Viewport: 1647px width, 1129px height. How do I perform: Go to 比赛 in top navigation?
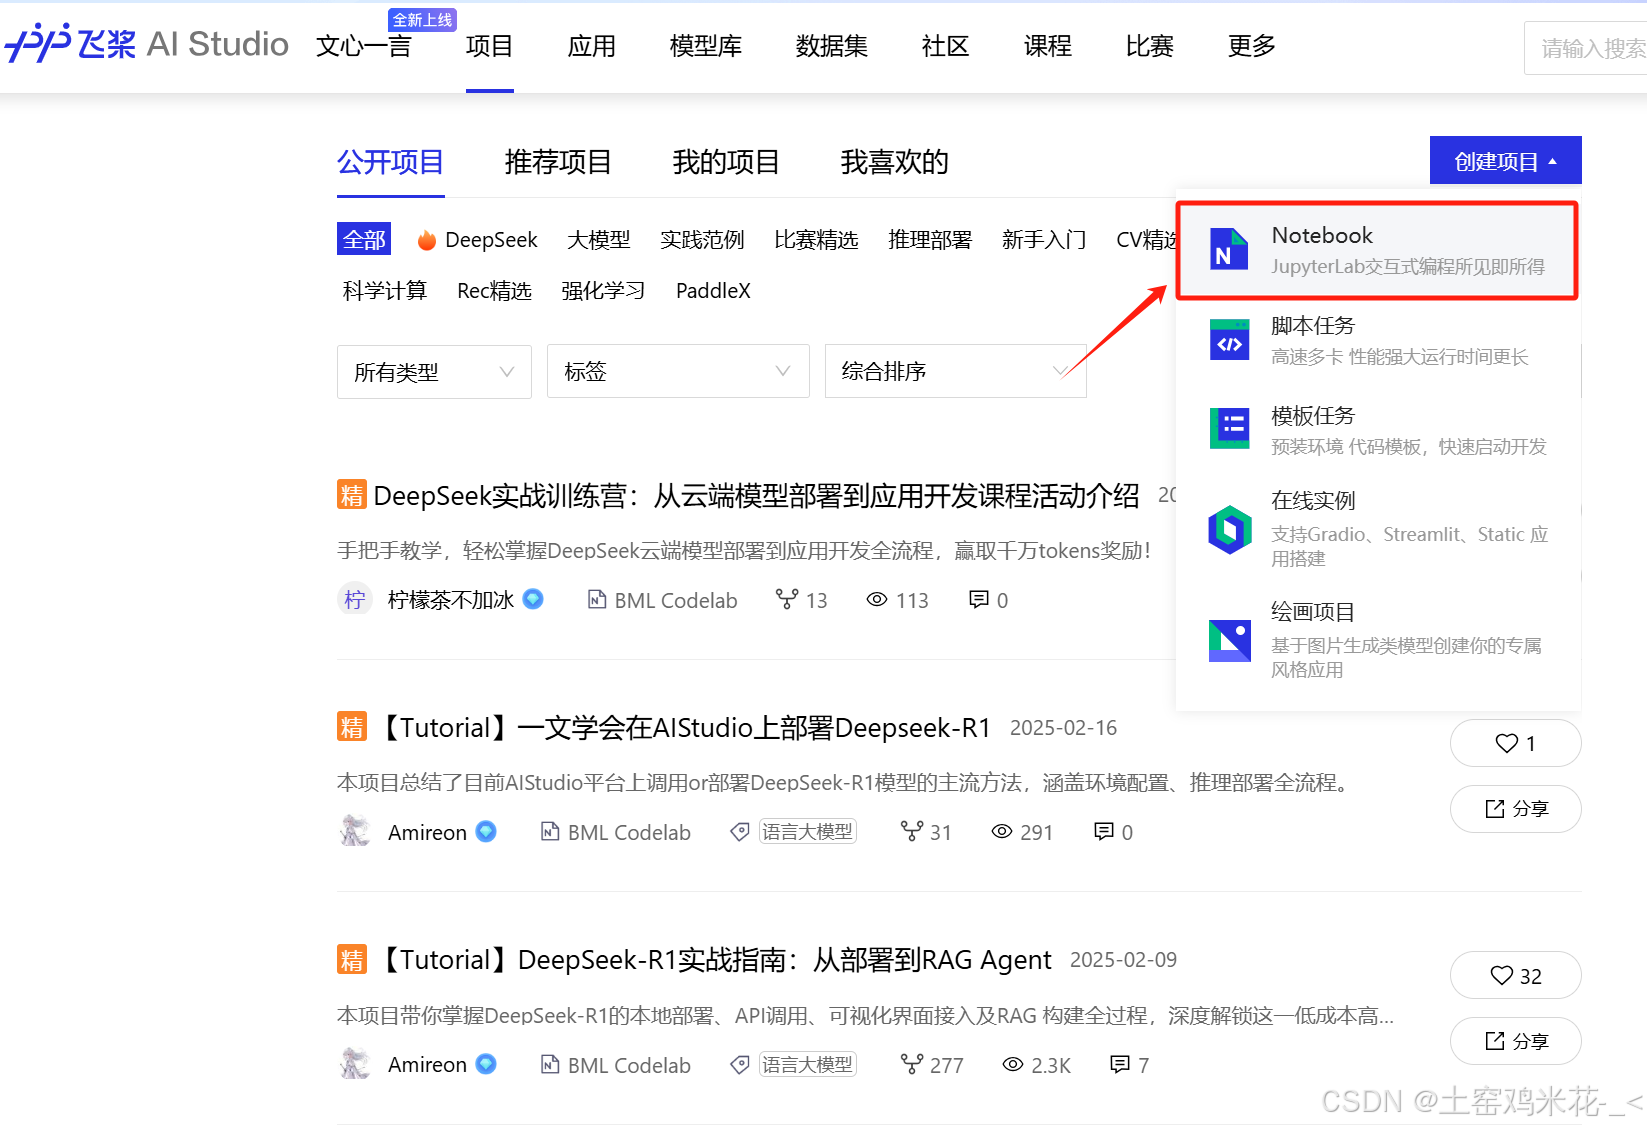(1149, 46)
